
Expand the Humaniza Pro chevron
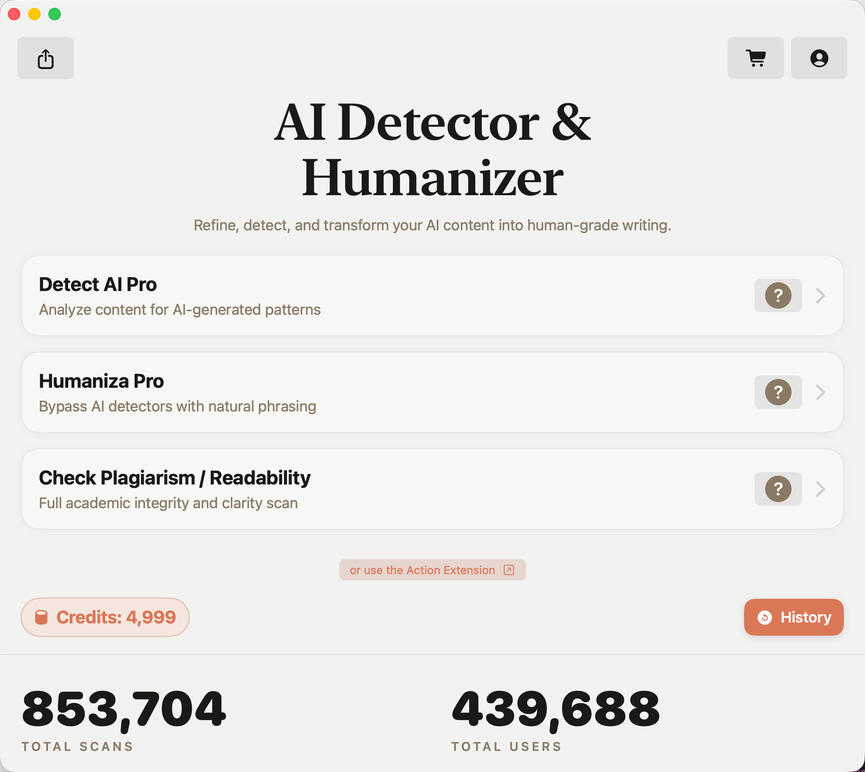click(x=820, y=392)
